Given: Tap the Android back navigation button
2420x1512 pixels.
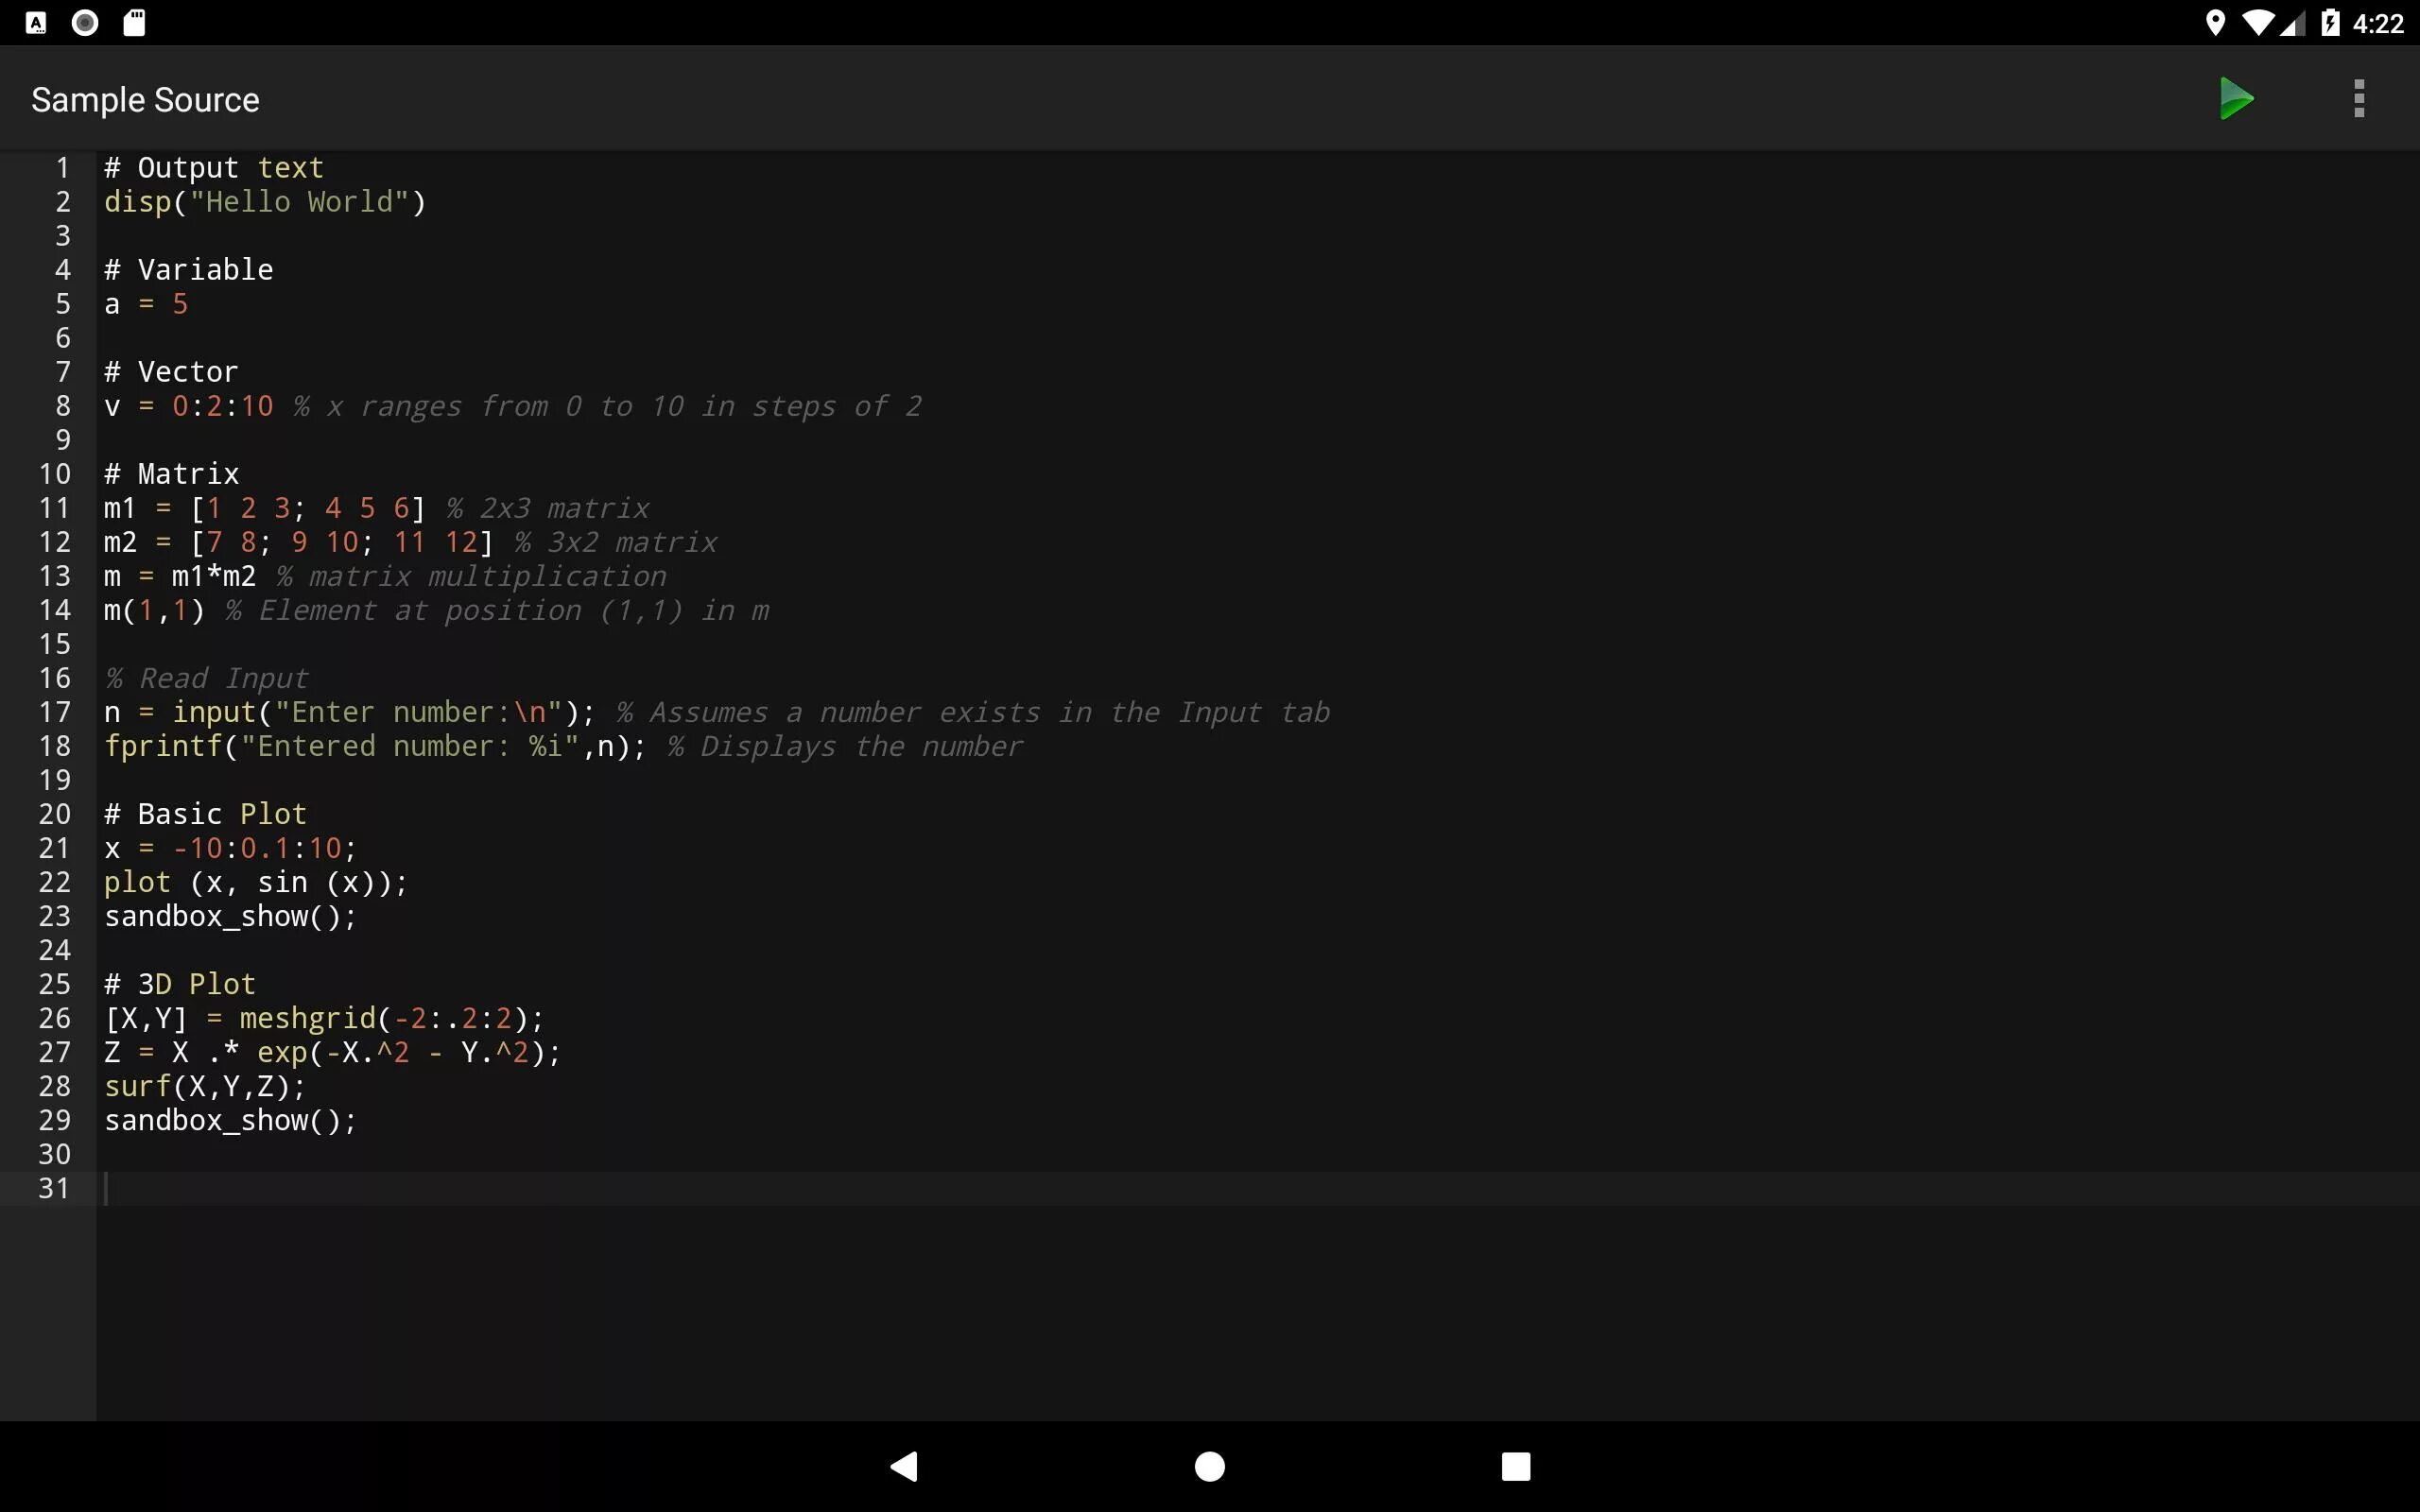Looking at the screenshot, I should [904, 1466].
